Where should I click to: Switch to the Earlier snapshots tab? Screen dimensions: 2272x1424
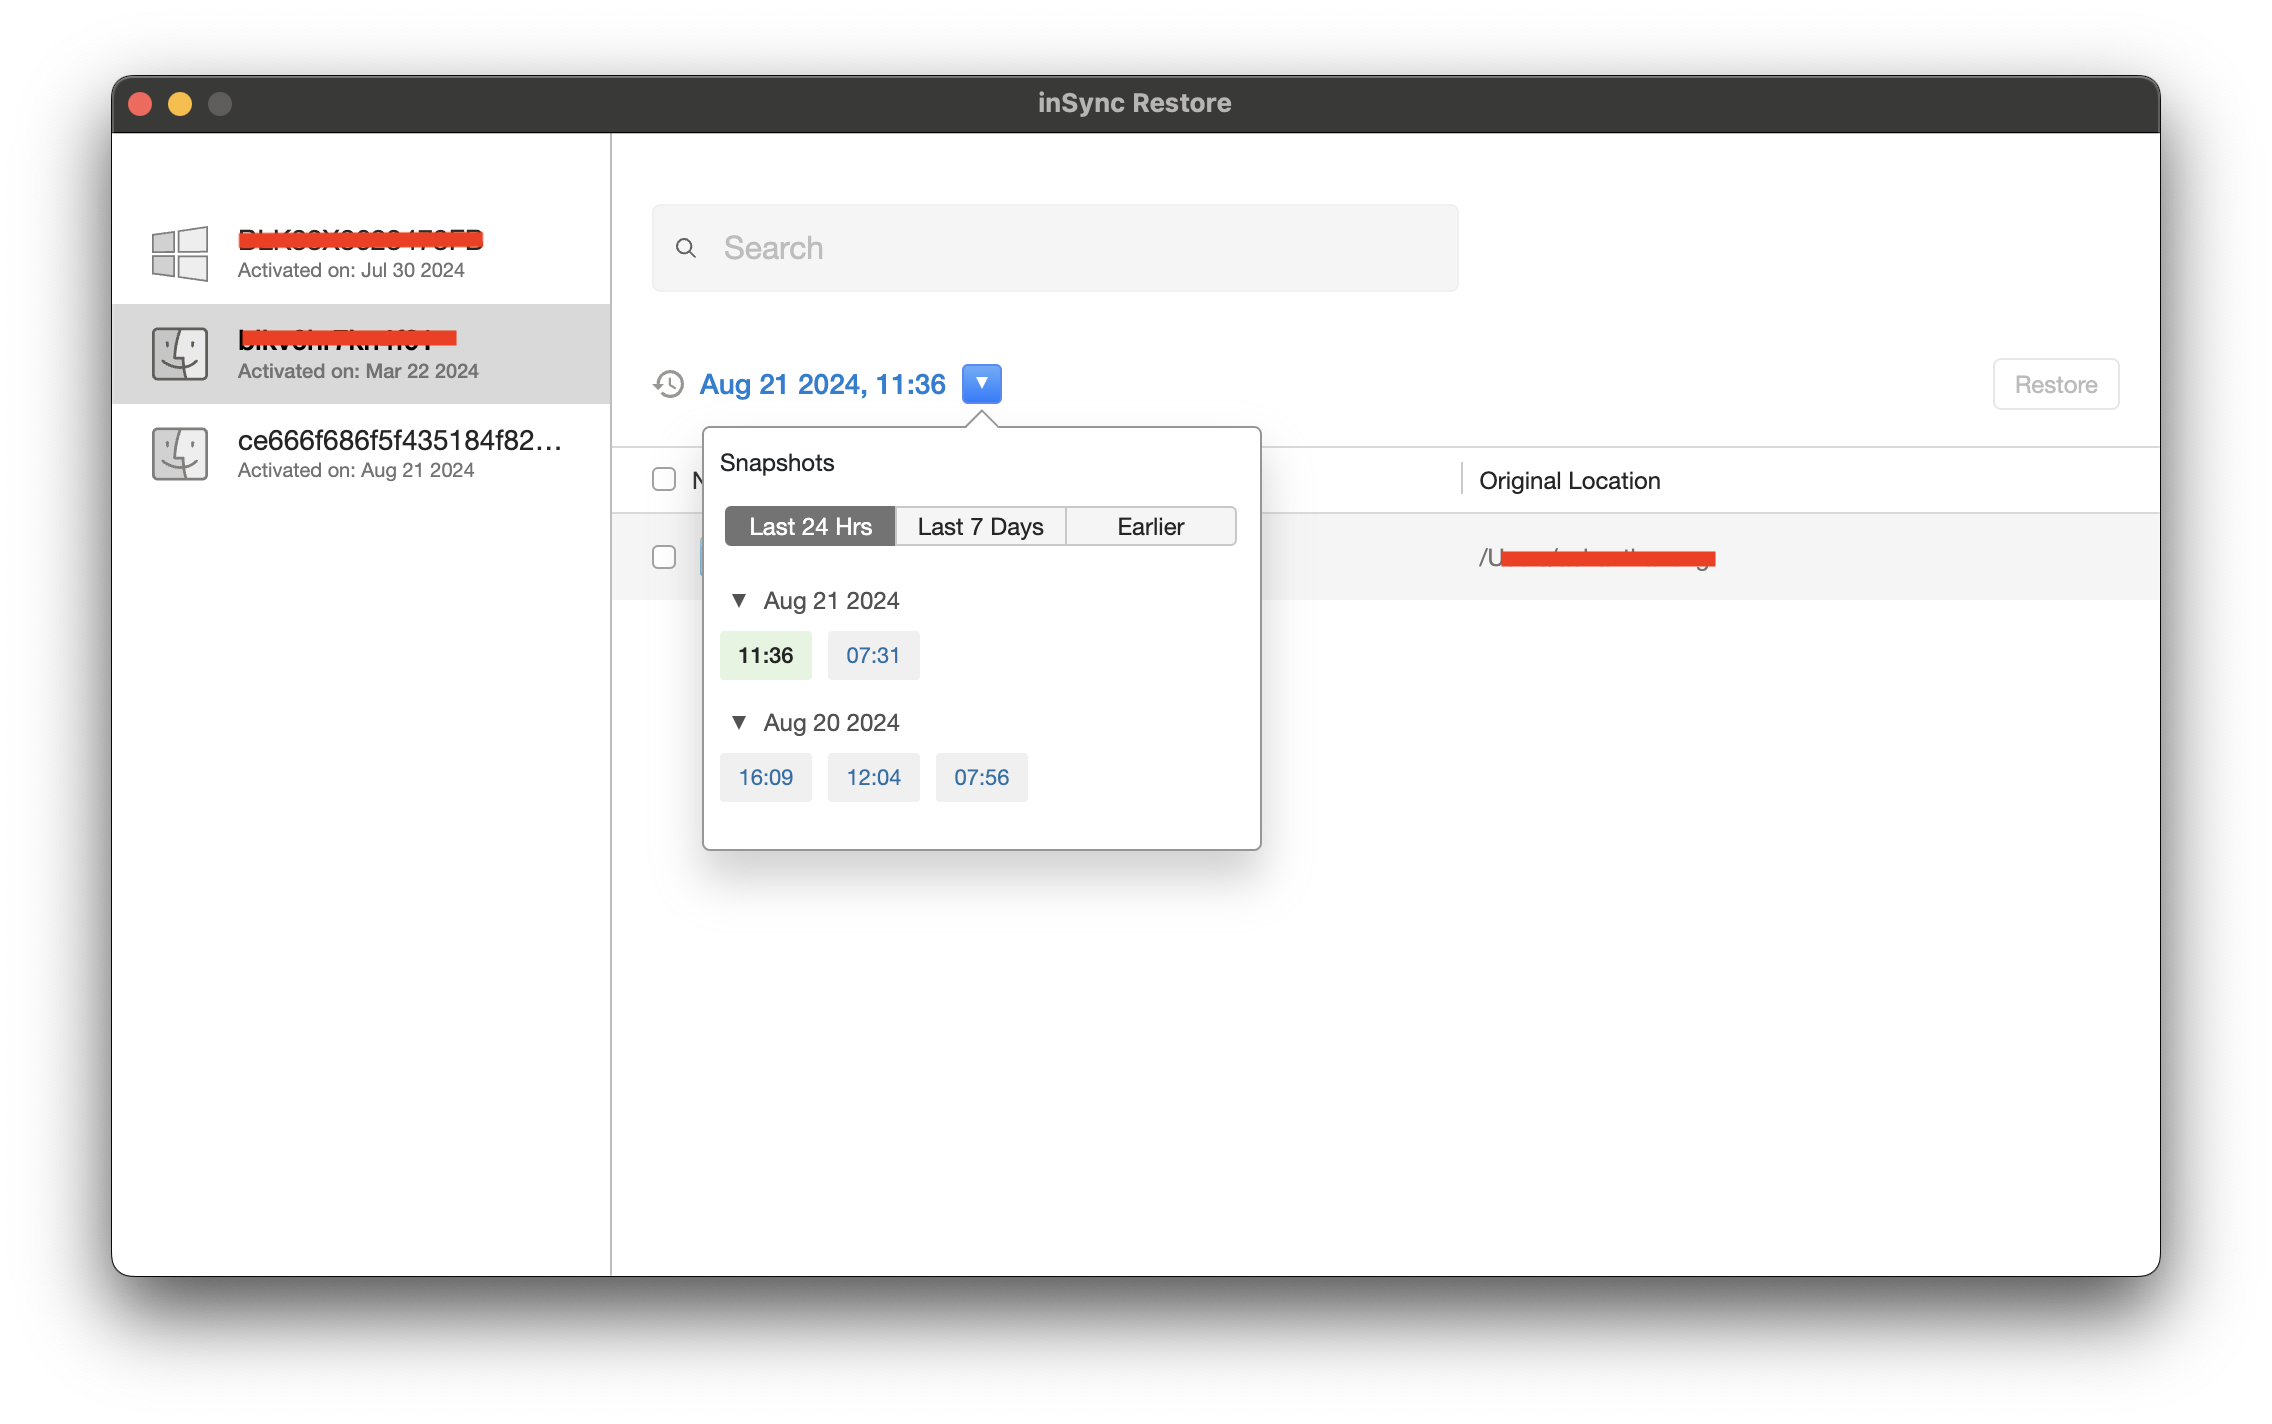(1150, 526)
